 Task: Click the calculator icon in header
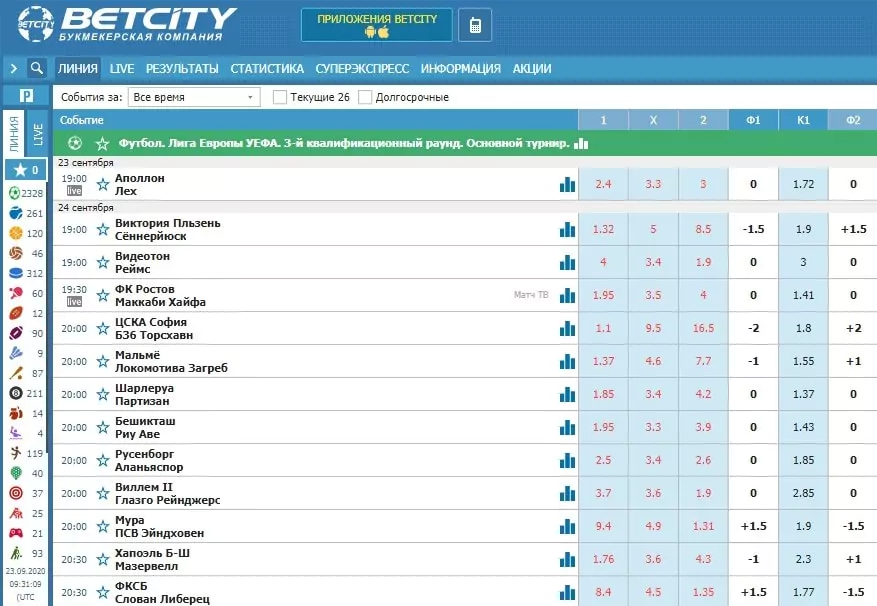coord(475,25)
